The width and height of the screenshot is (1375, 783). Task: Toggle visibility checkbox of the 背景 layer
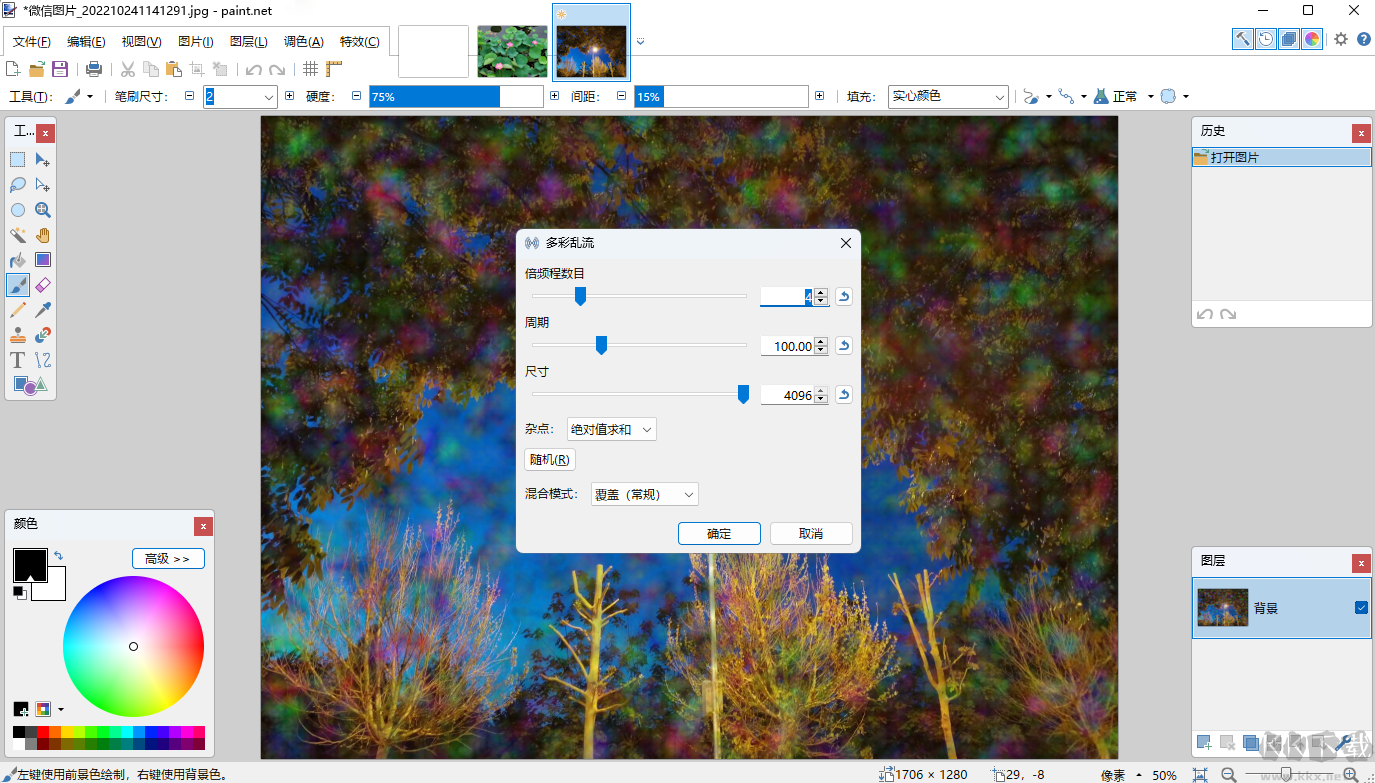pos(1359,607)
